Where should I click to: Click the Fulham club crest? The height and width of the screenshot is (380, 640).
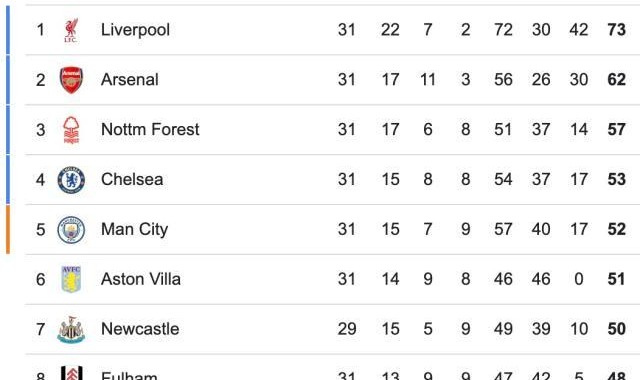71,373
